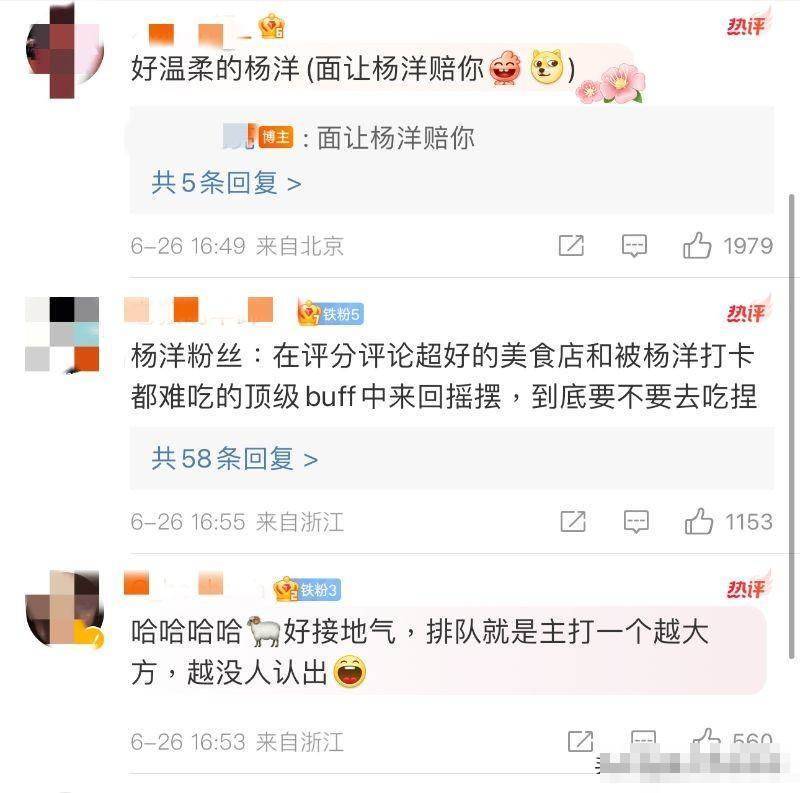The height and width of the screenshot is (793, 800).
Task: Open first commenter's avatar
Action: coord(64,51)
